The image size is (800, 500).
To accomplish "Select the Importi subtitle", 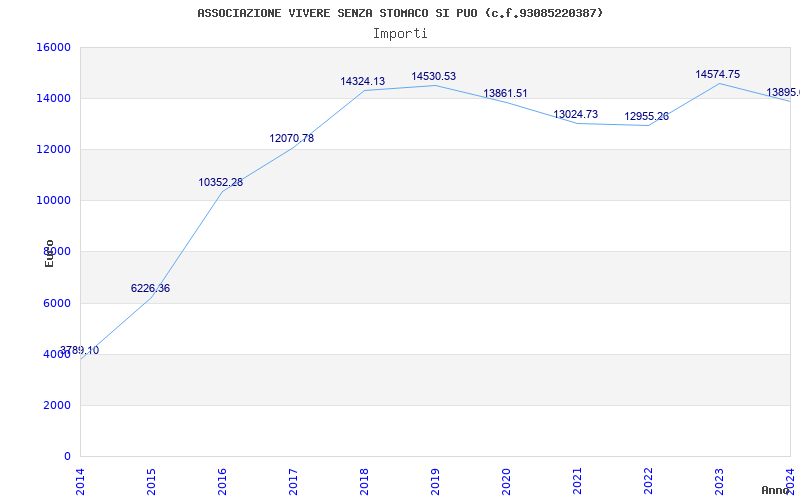I will click(400, 34).
